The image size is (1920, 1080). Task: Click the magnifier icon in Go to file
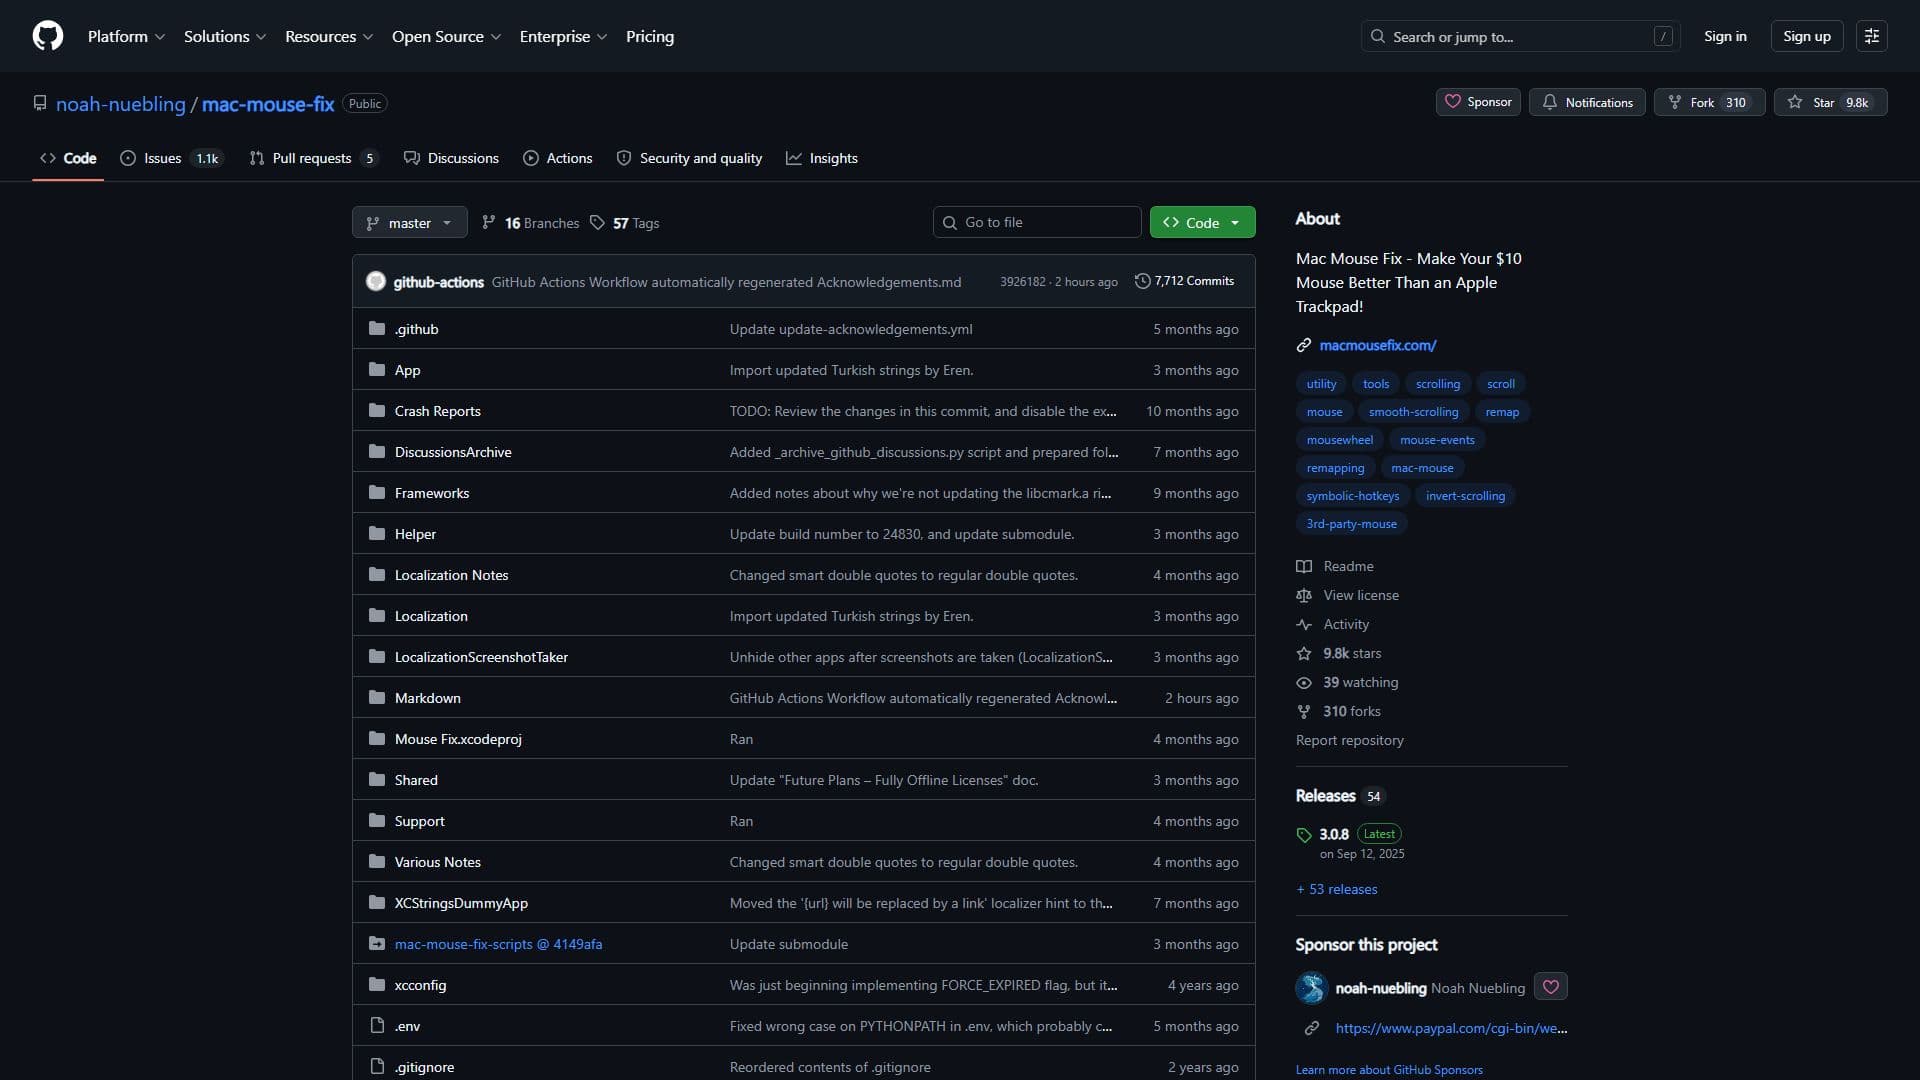coord(950,223)
